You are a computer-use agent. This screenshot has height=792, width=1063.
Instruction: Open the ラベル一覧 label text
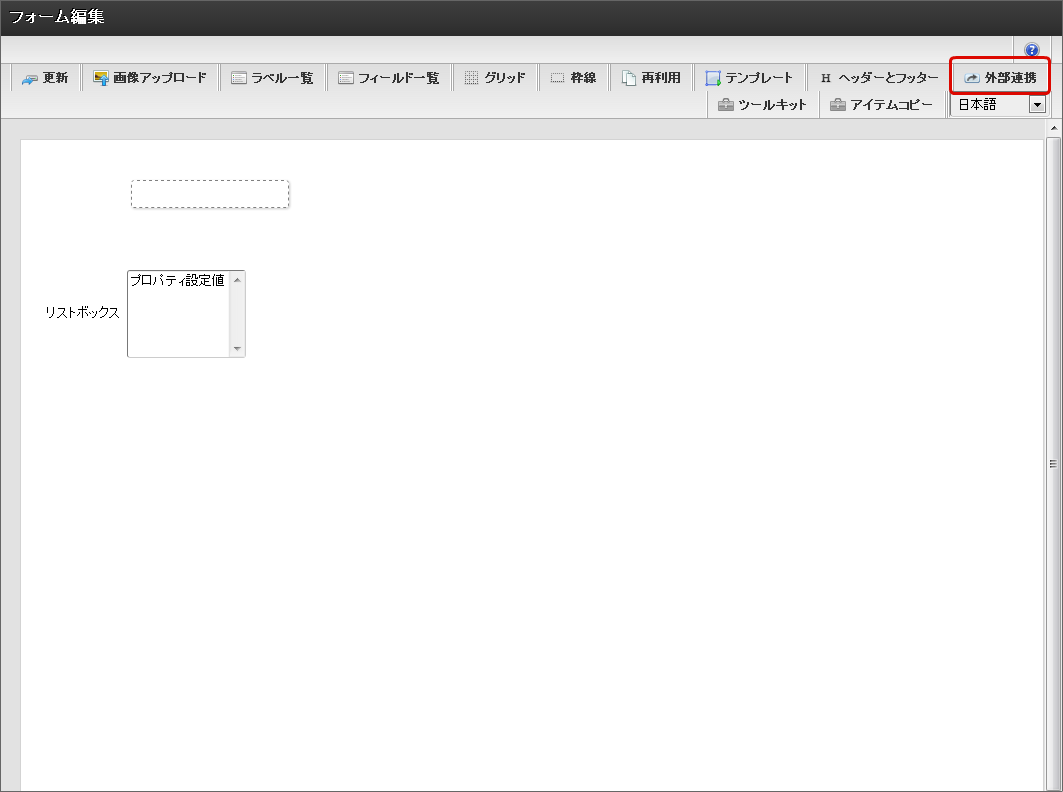tap(283, 78)
